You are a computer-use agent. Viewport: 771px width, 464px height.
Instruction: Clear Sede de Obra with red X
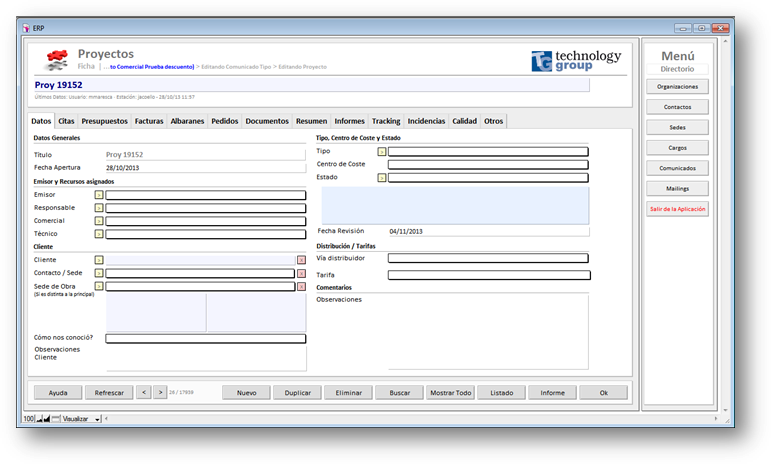301,287
